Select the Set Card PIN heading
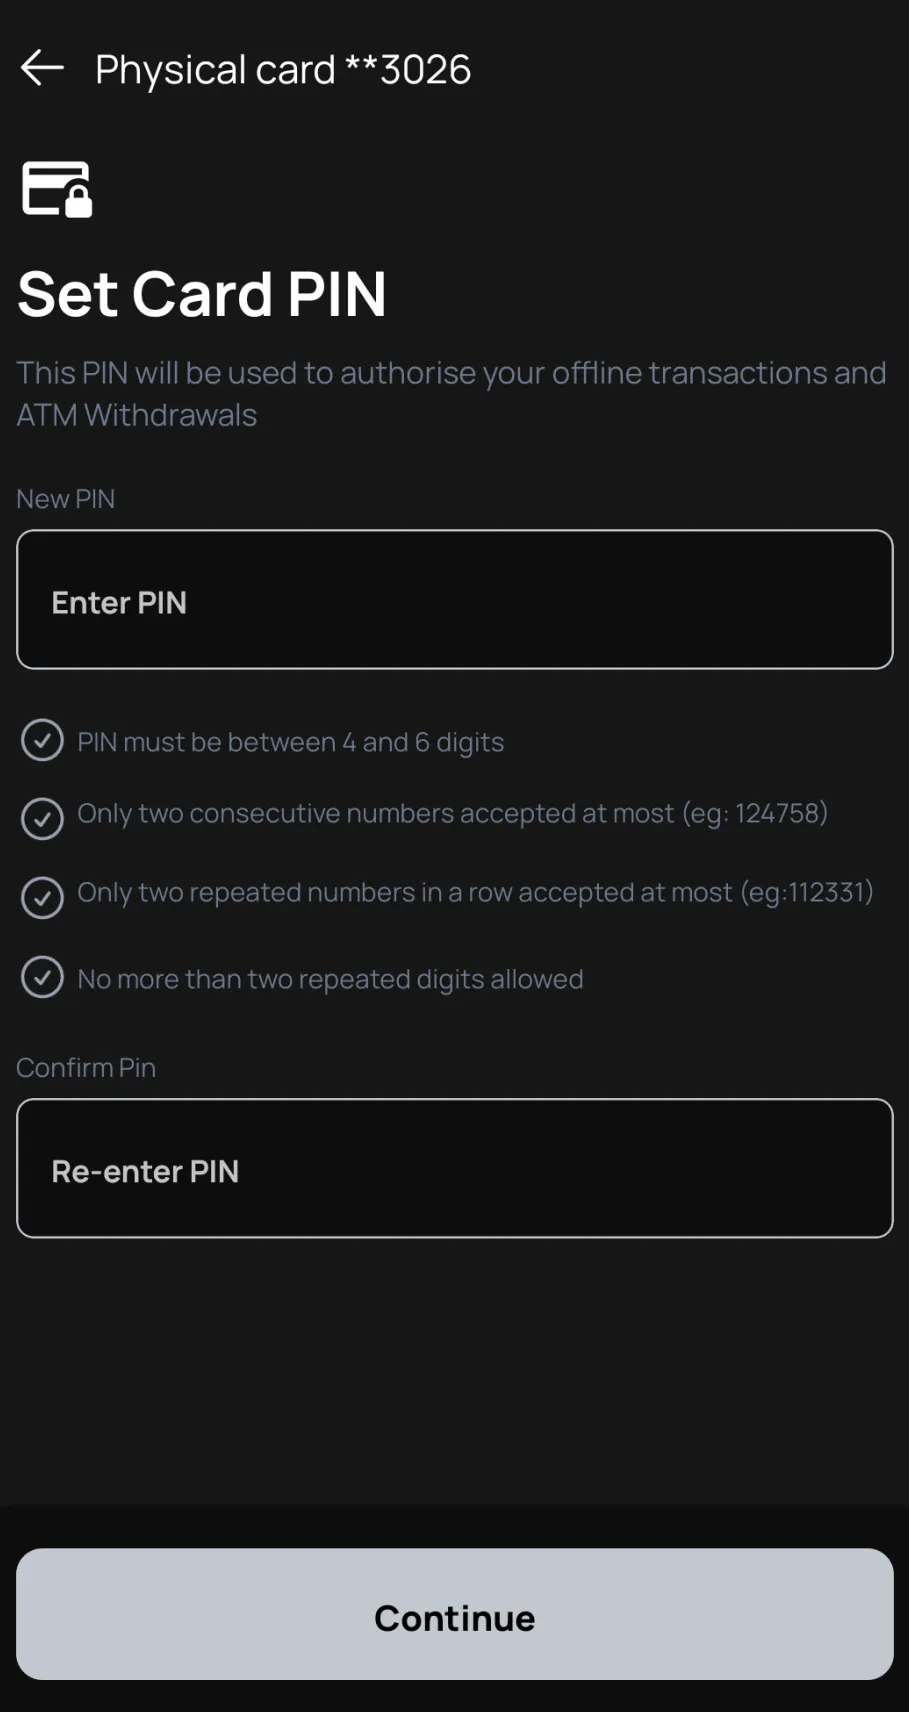The height and width of the screenshot is (1712, 909). click(201, 293)
